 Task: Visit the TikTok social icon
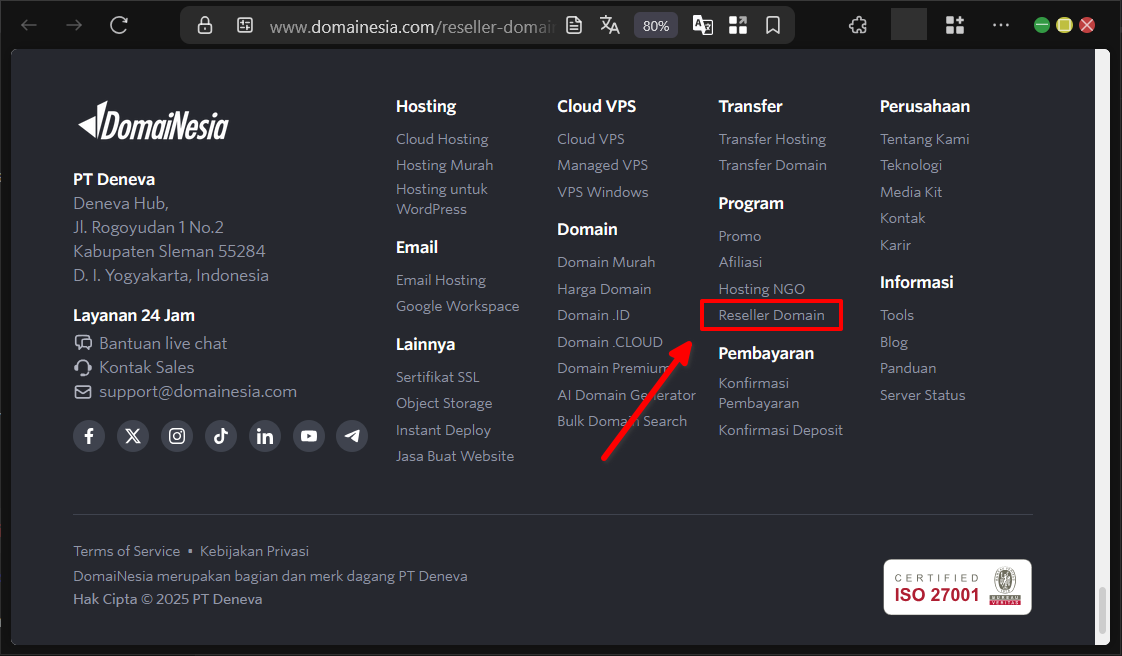coord(221,436)
